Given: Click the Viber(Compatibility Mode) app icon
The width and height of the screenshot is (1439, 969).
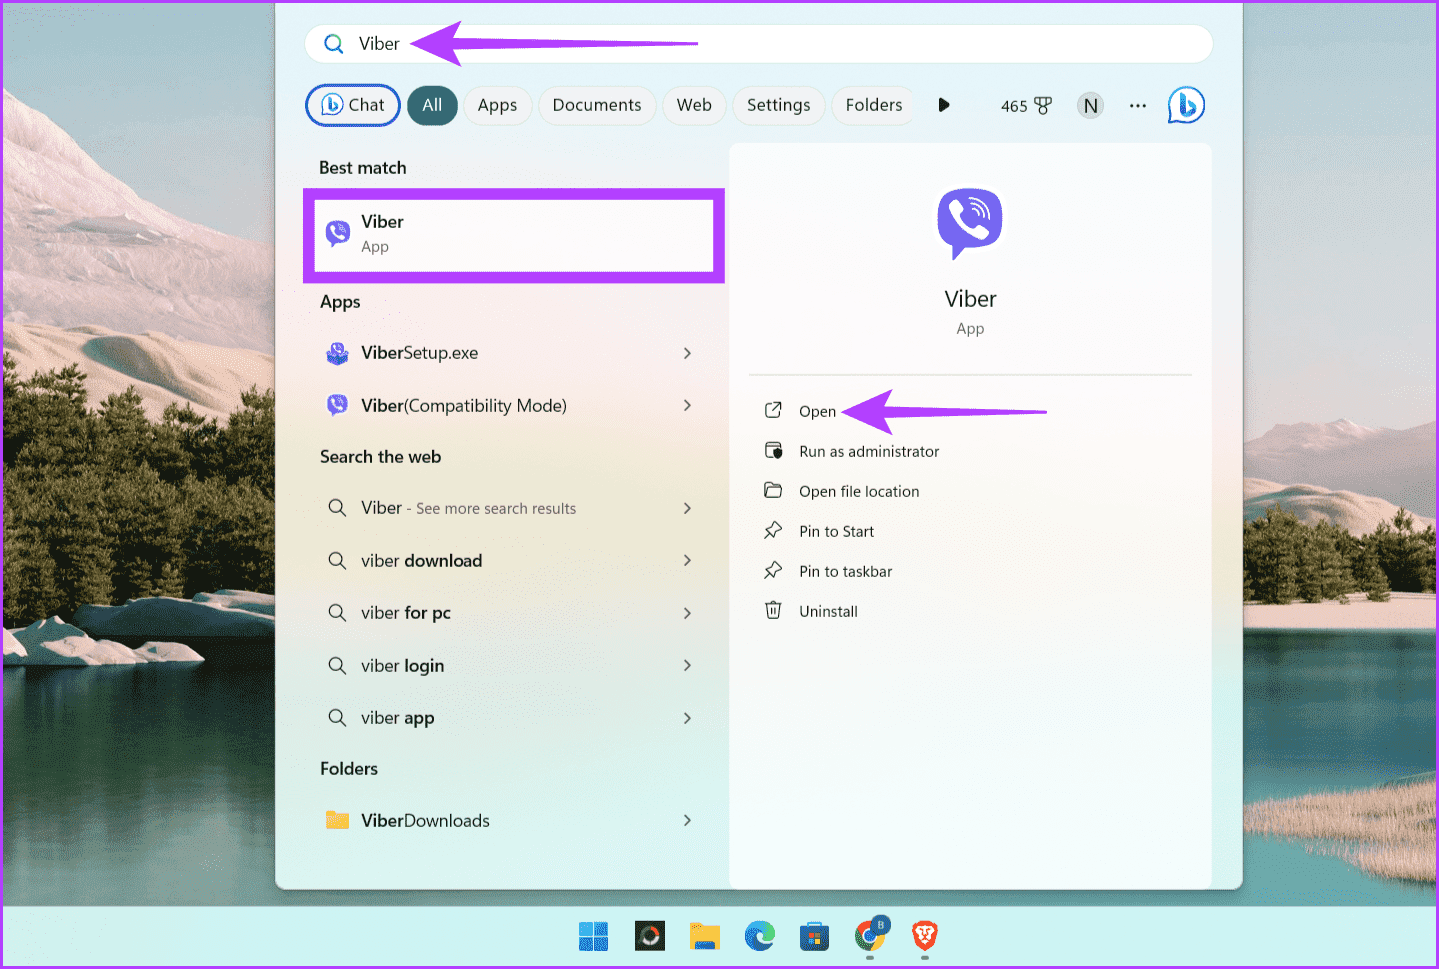Looking at the screenshot, I should (338, 405).
